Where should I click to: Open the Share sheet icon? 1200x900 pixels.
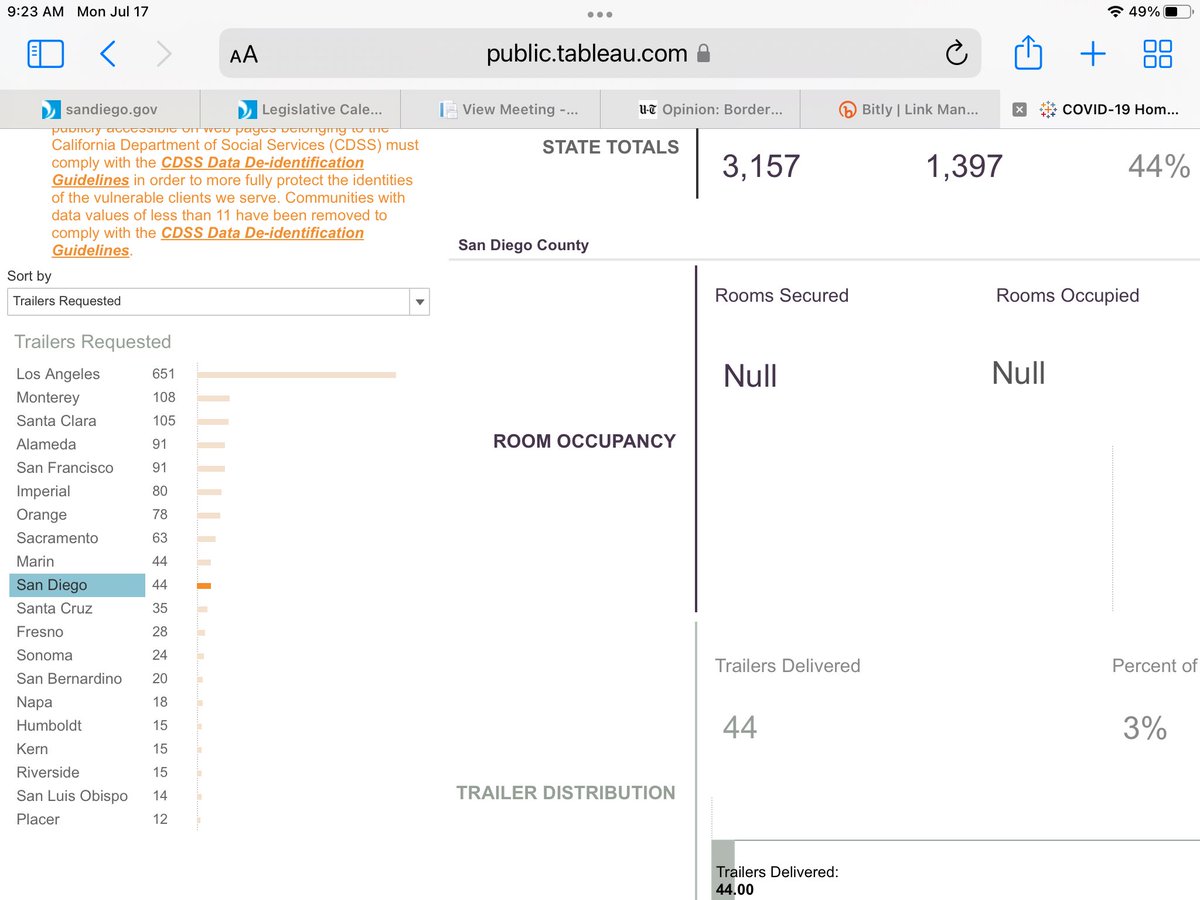coord(1028,52)
